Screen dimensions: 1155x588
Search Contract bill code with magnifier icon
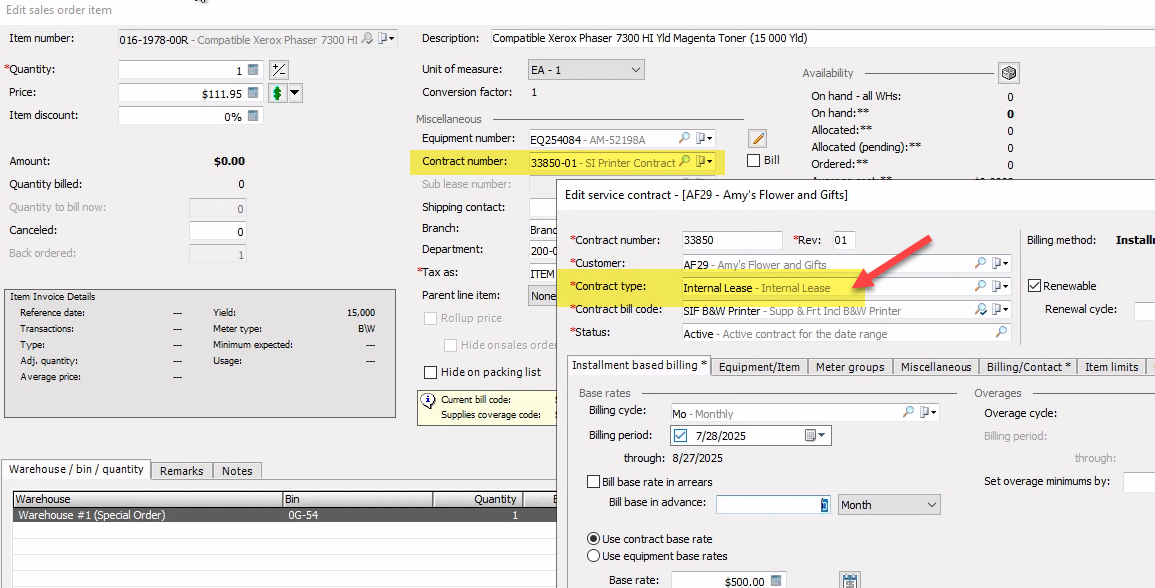pos(980,309)
